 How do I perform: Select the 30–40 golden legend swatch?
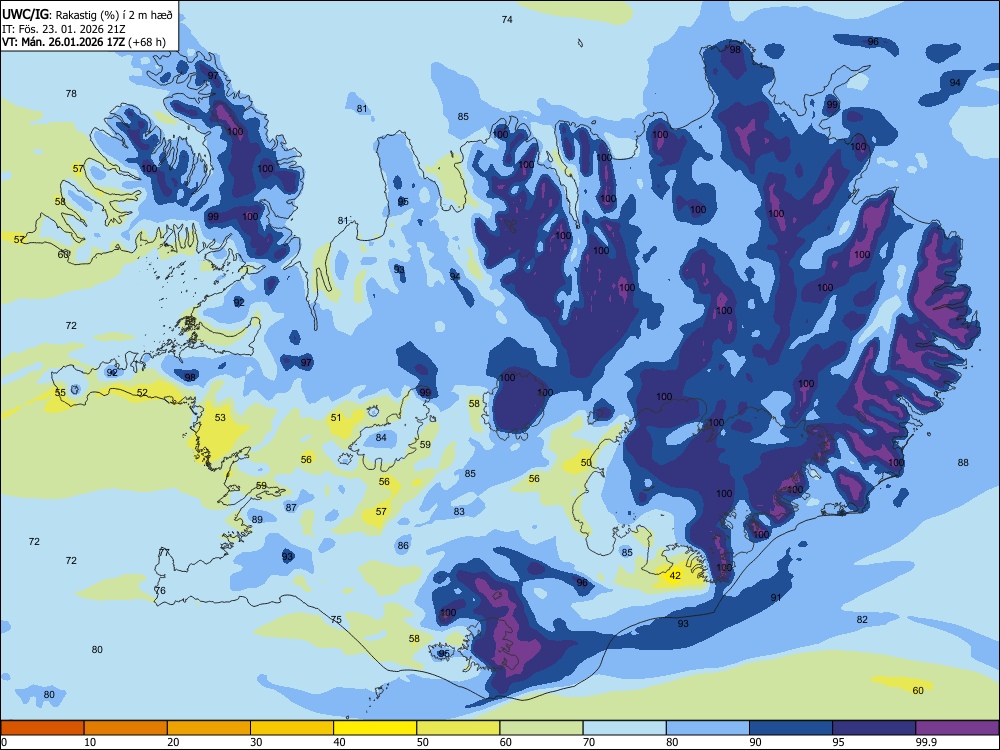click(x=292, y=728)
